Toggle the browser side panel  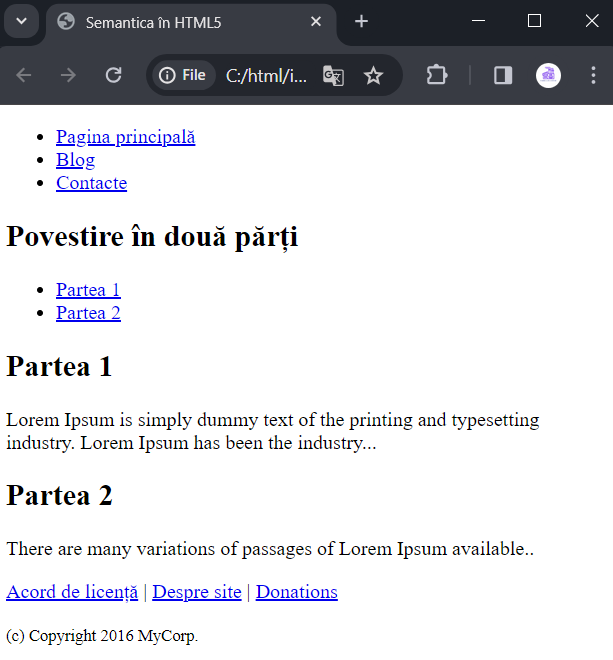tap(503, 75)
